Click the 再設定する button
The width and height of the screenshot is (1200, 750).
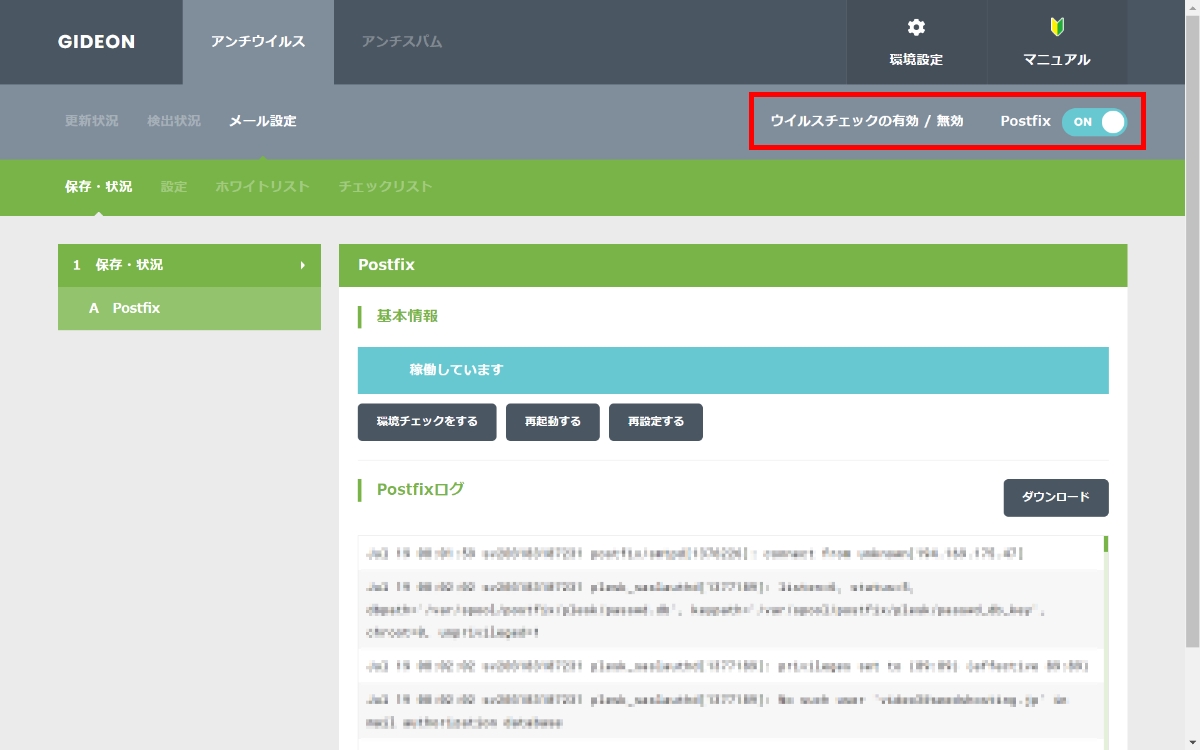656,422
